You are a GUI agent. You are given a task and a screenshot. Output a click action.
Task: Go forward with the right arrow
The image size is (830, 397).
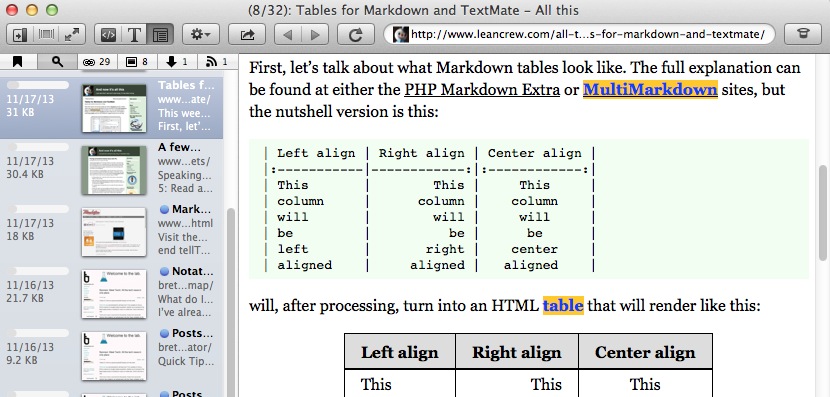(315, 35)
